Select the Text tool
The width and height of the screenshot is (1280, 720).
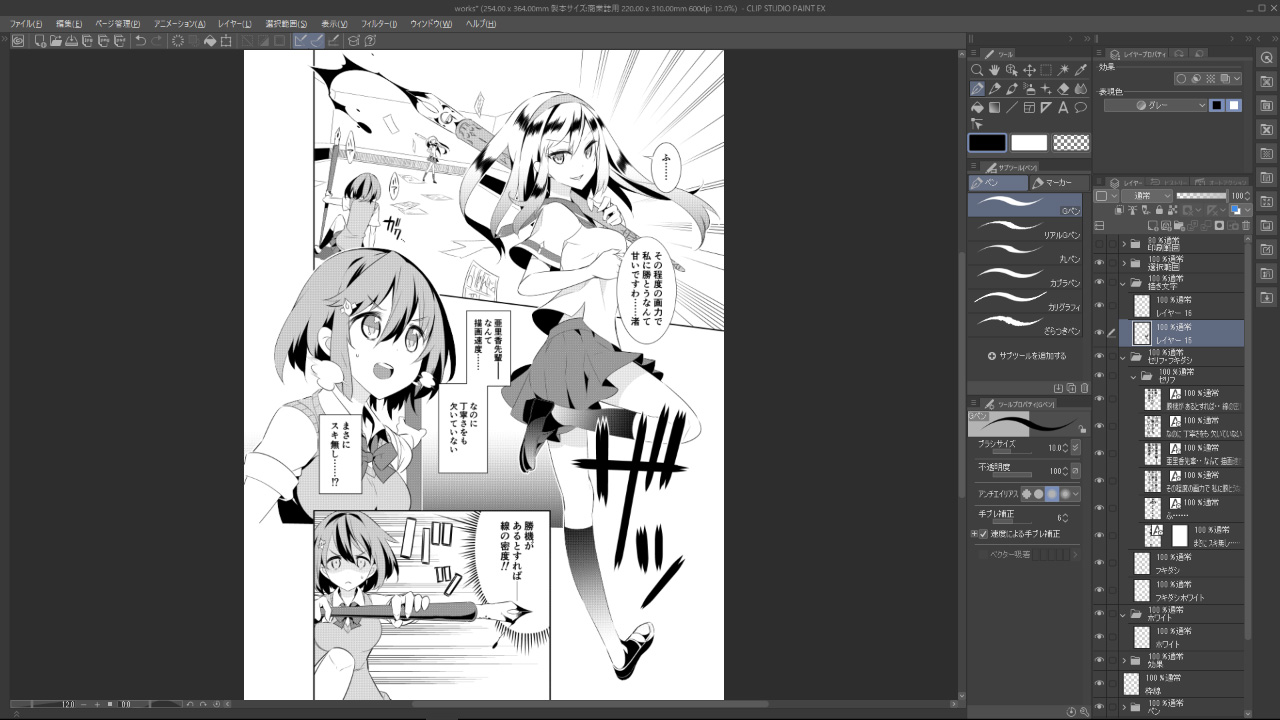pyautogui.click(x=1063, y=107)
